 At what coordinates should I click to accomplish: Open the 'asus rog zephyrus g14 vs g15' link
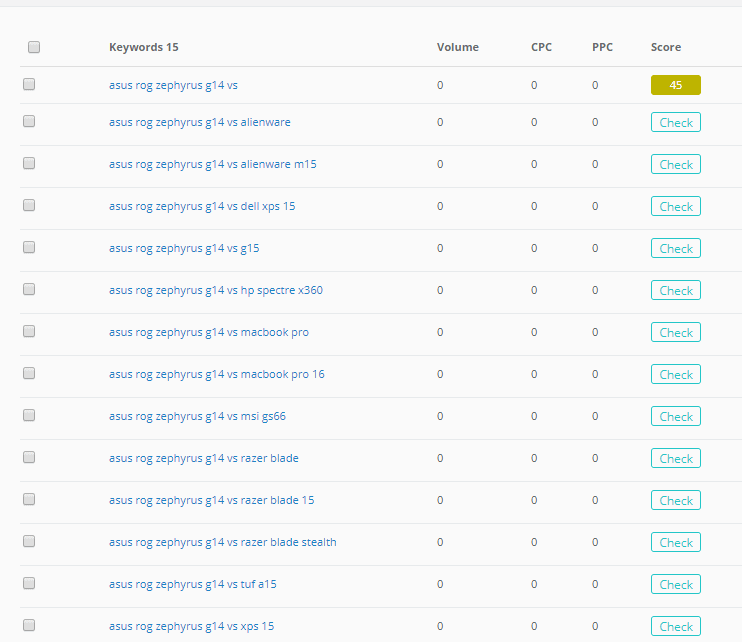184,248
